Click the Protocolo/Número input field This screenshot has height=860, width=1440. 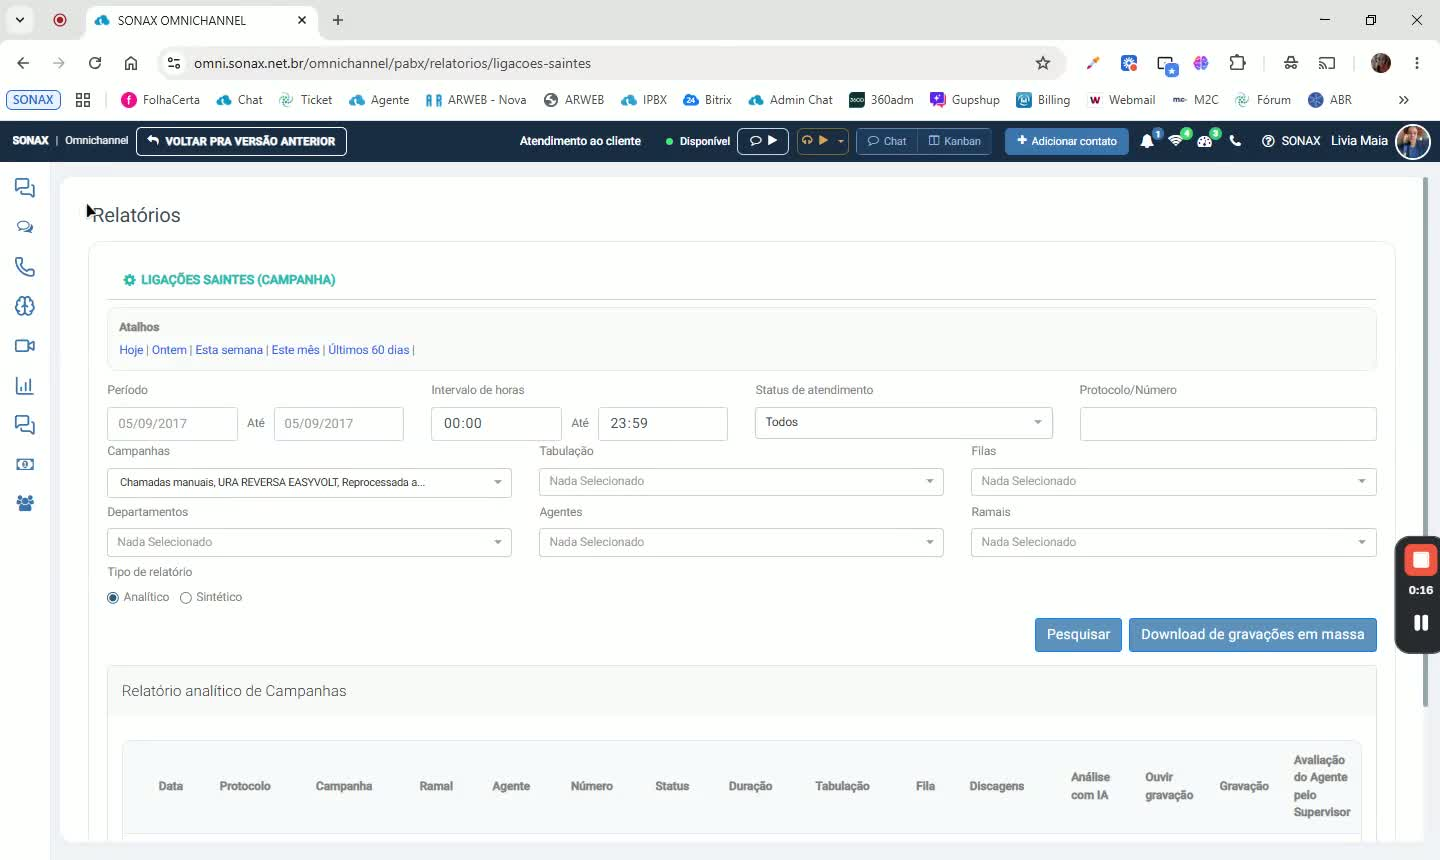[1228, 423]
